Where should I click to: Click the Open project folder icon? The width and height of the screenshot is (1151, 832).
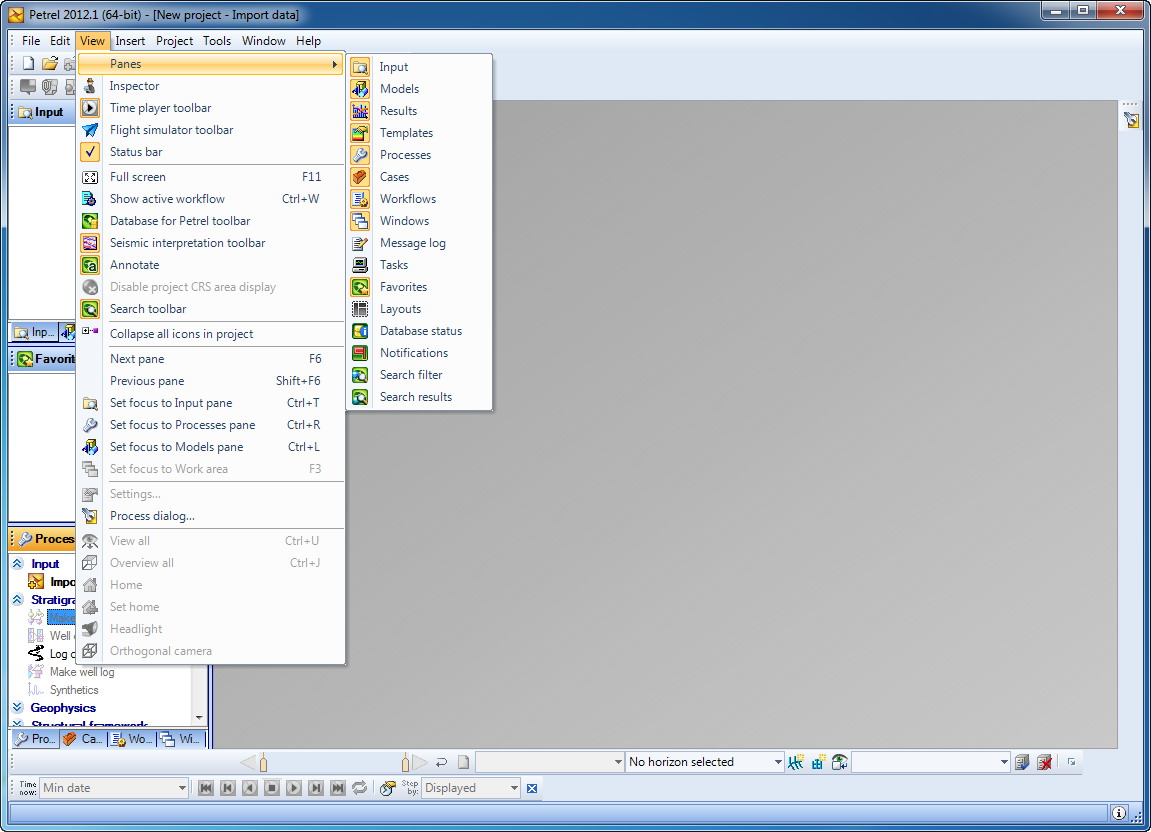coord(49,64)
